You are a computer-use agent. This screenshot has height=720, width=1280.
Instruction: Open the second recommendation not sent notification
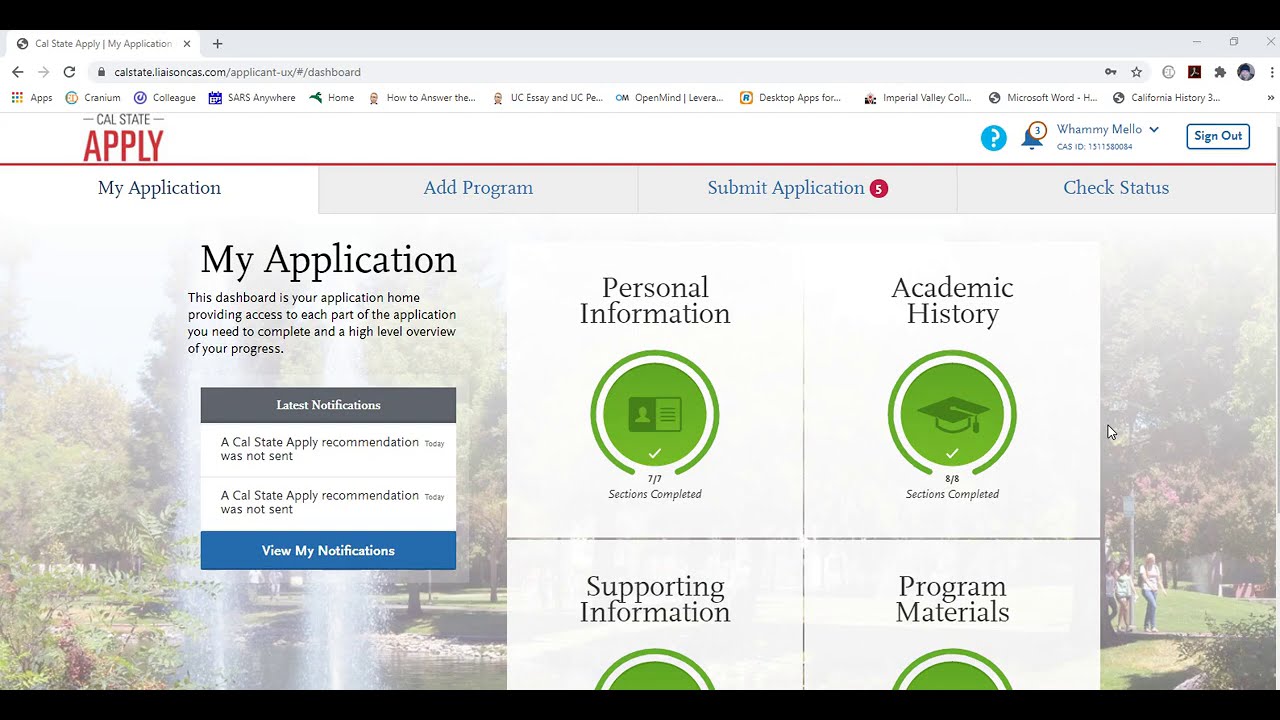point(328,503)
